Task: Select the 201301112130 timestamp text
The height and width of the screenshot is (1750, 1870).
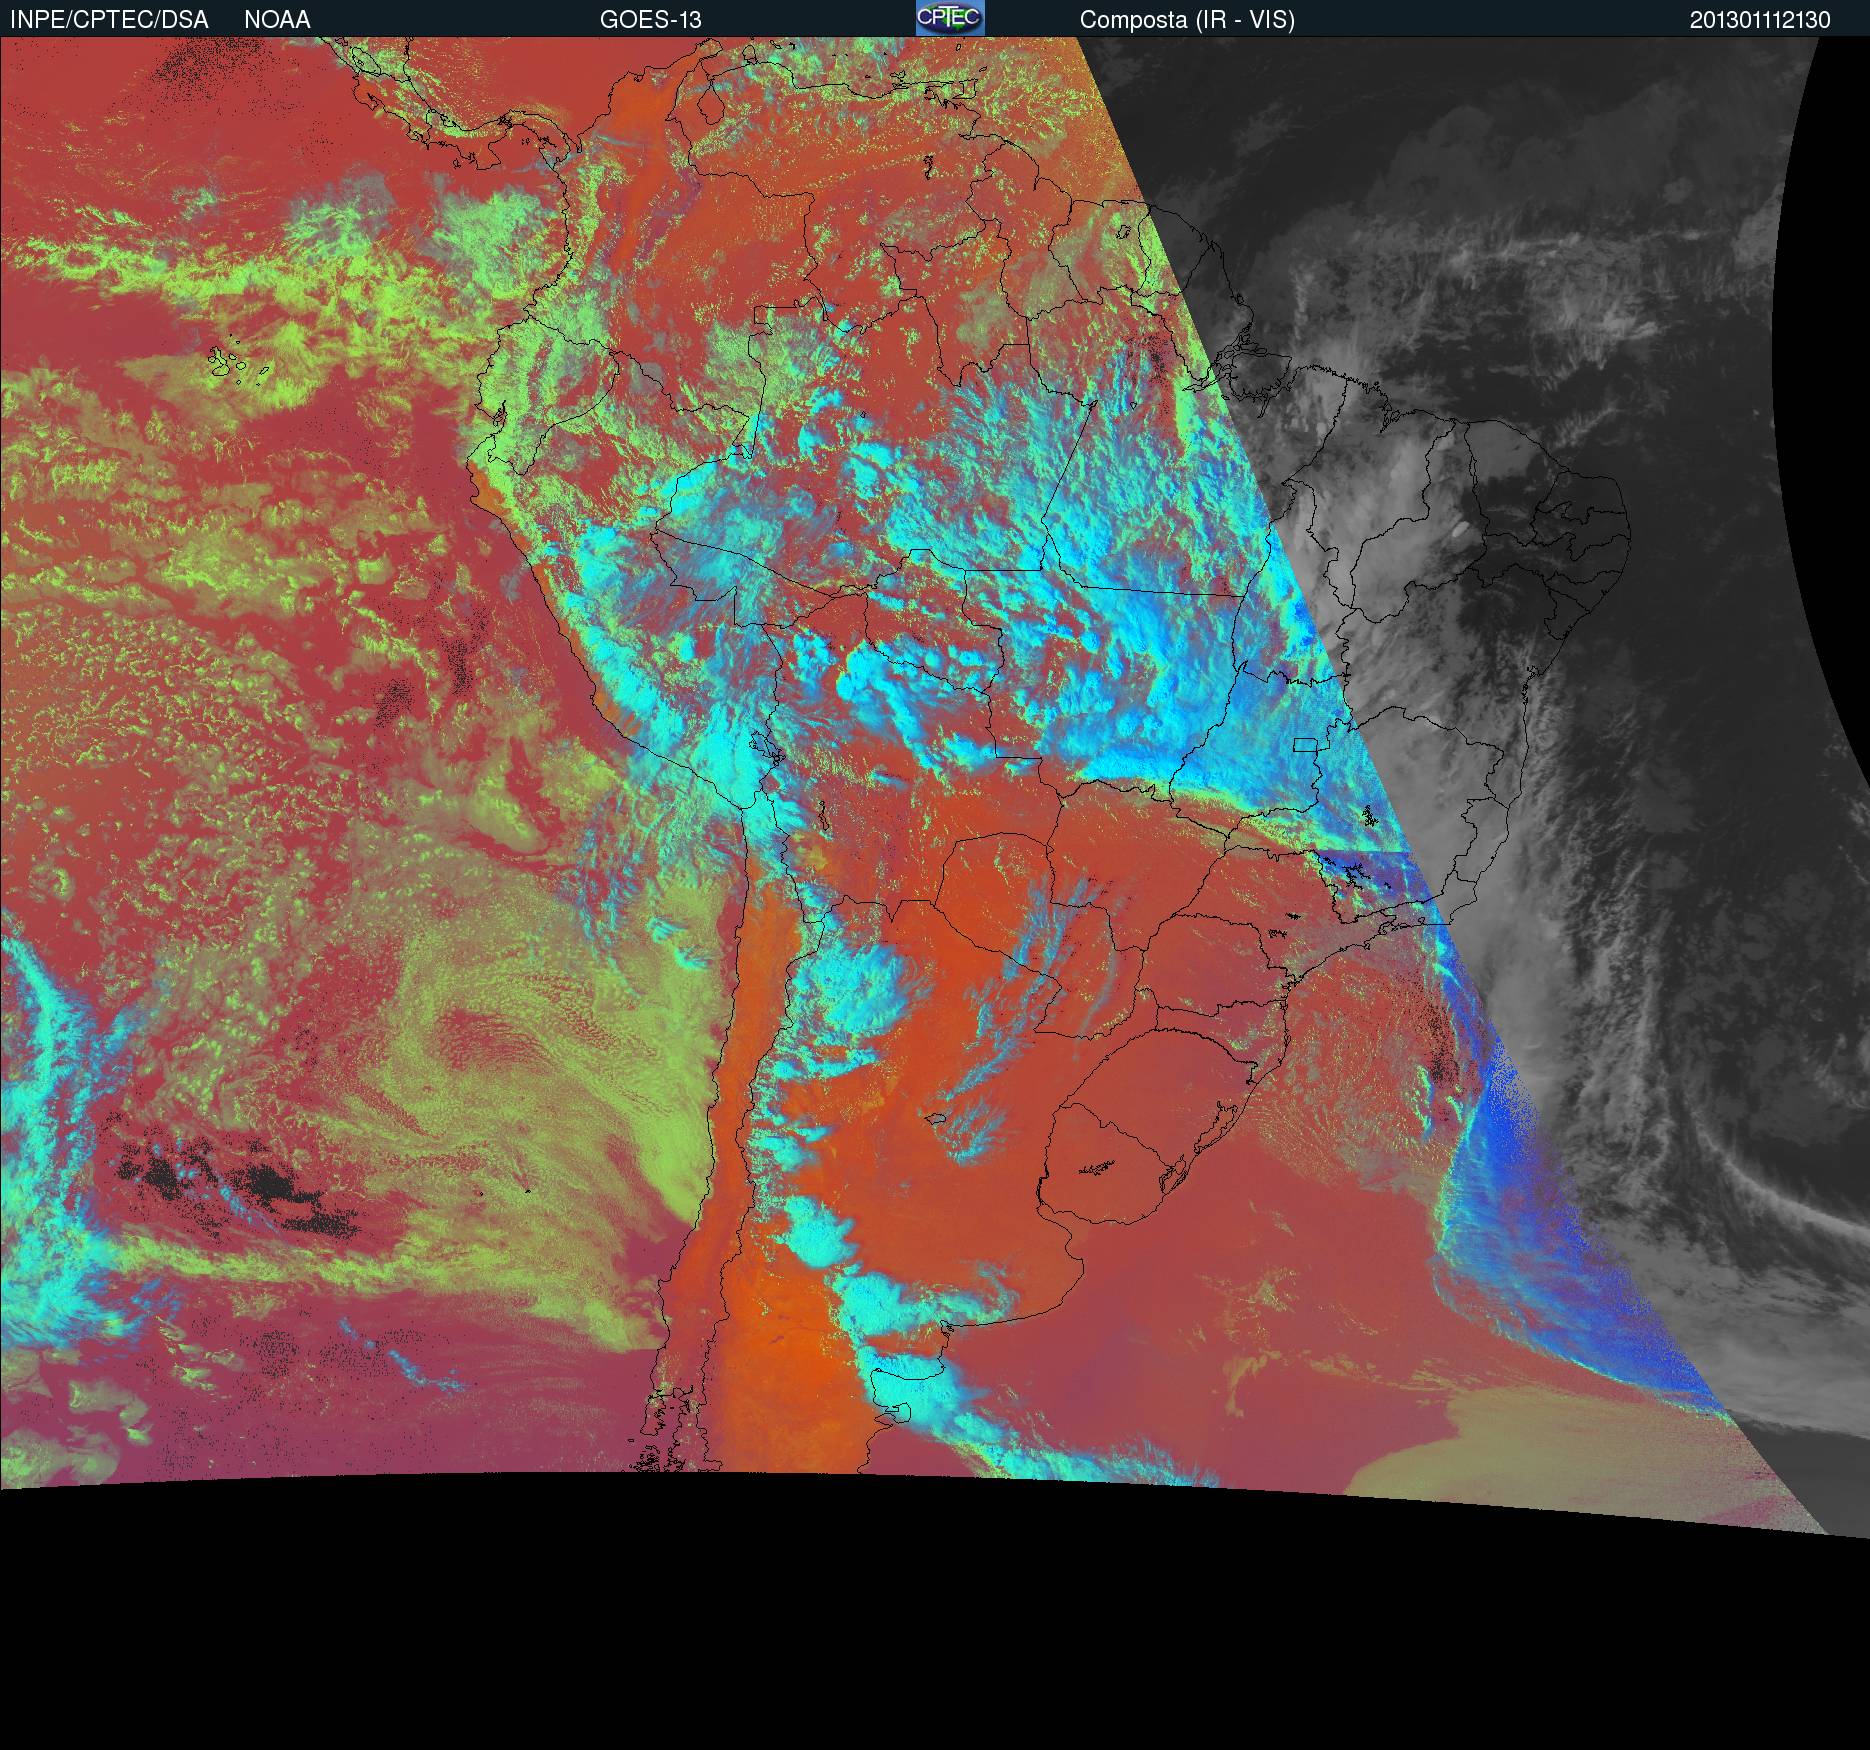Action: pyautogui.click(x=1760, y=20)
